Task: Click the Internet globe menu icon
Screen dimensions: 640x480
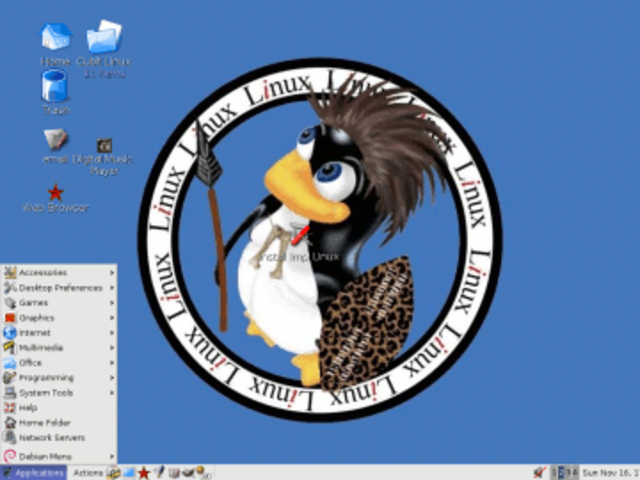Action: (x=10, y=333)
